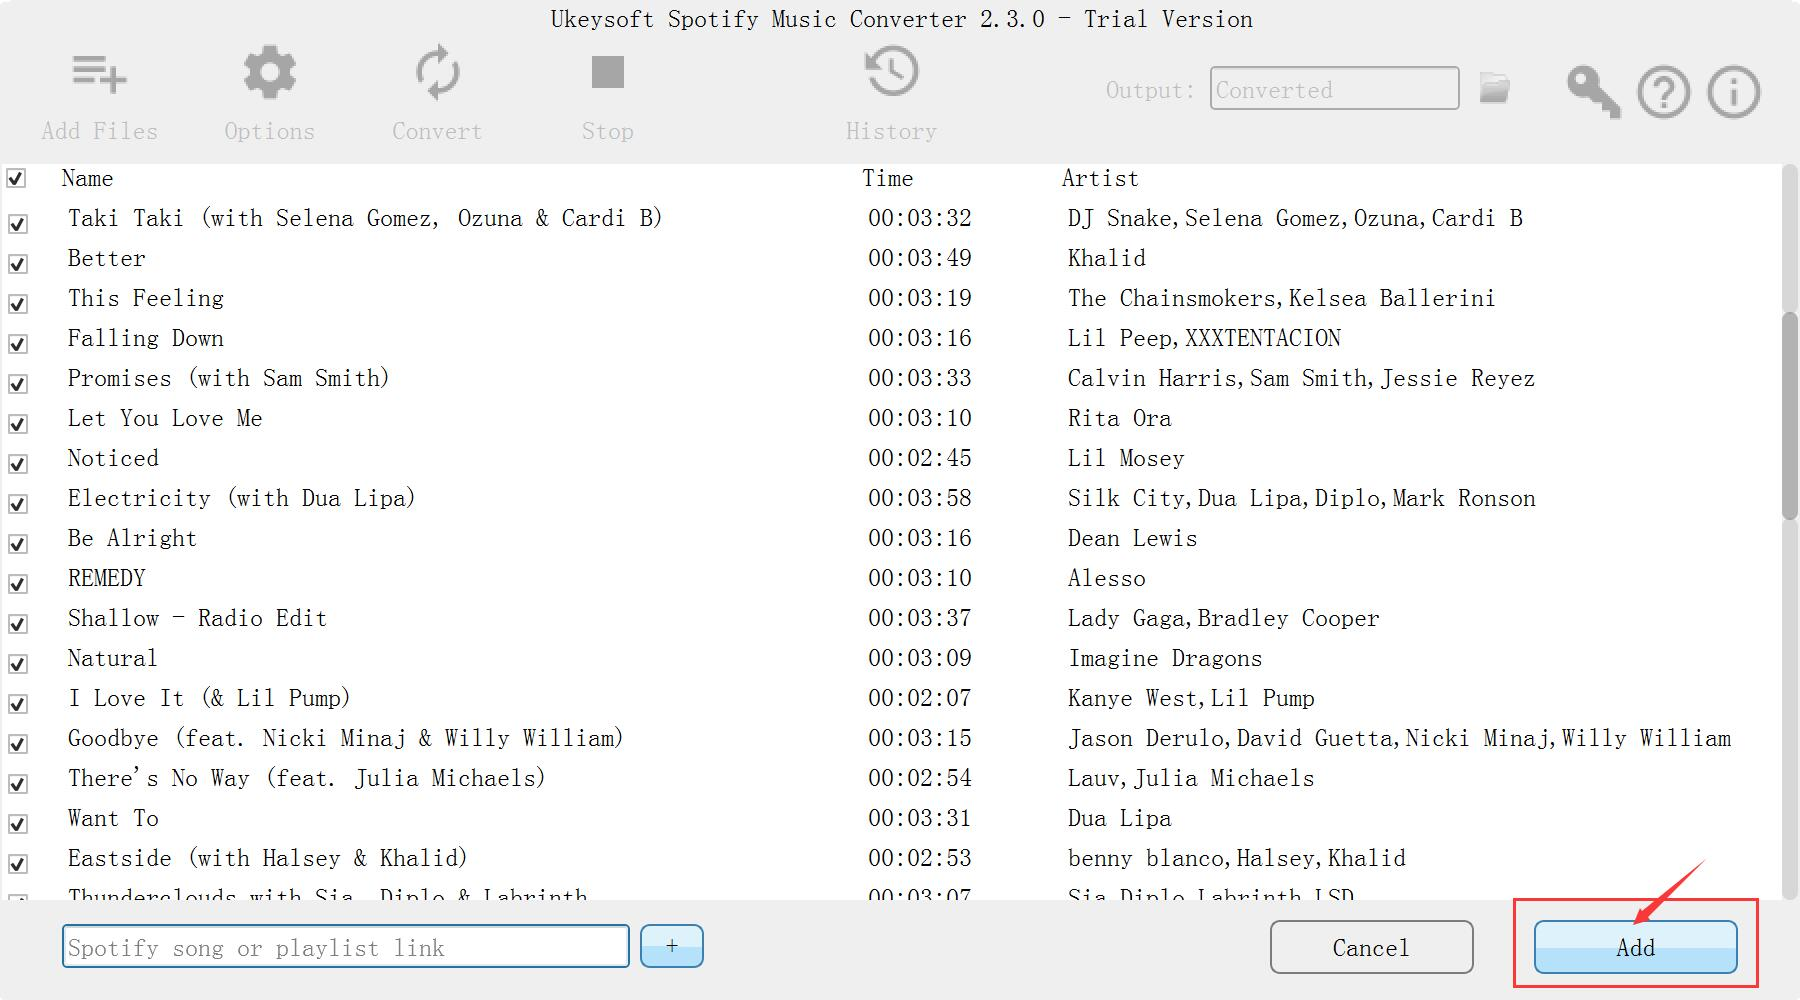1800x1000 pixels.
Task: Toggle Electricity (with Dua Lipa) checkbox
Action: [x=17, y=503]
